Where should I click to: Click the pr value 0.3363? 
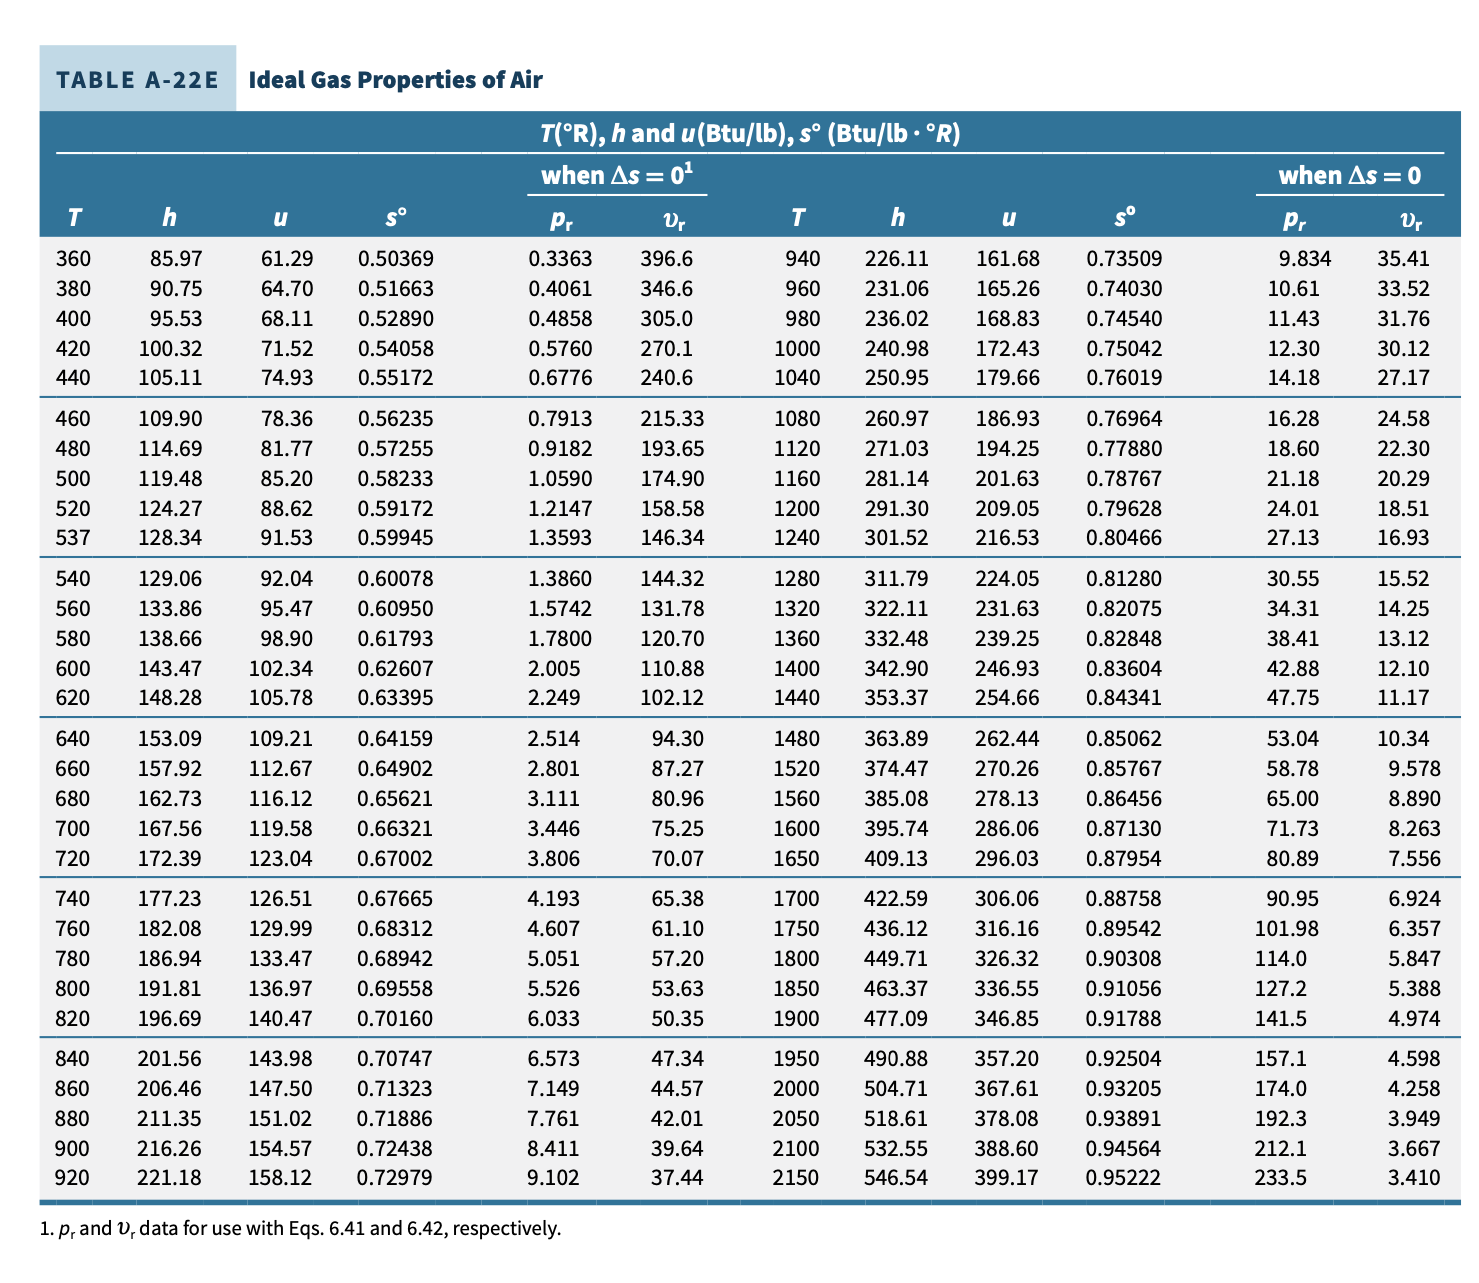[x=560, y=259]
